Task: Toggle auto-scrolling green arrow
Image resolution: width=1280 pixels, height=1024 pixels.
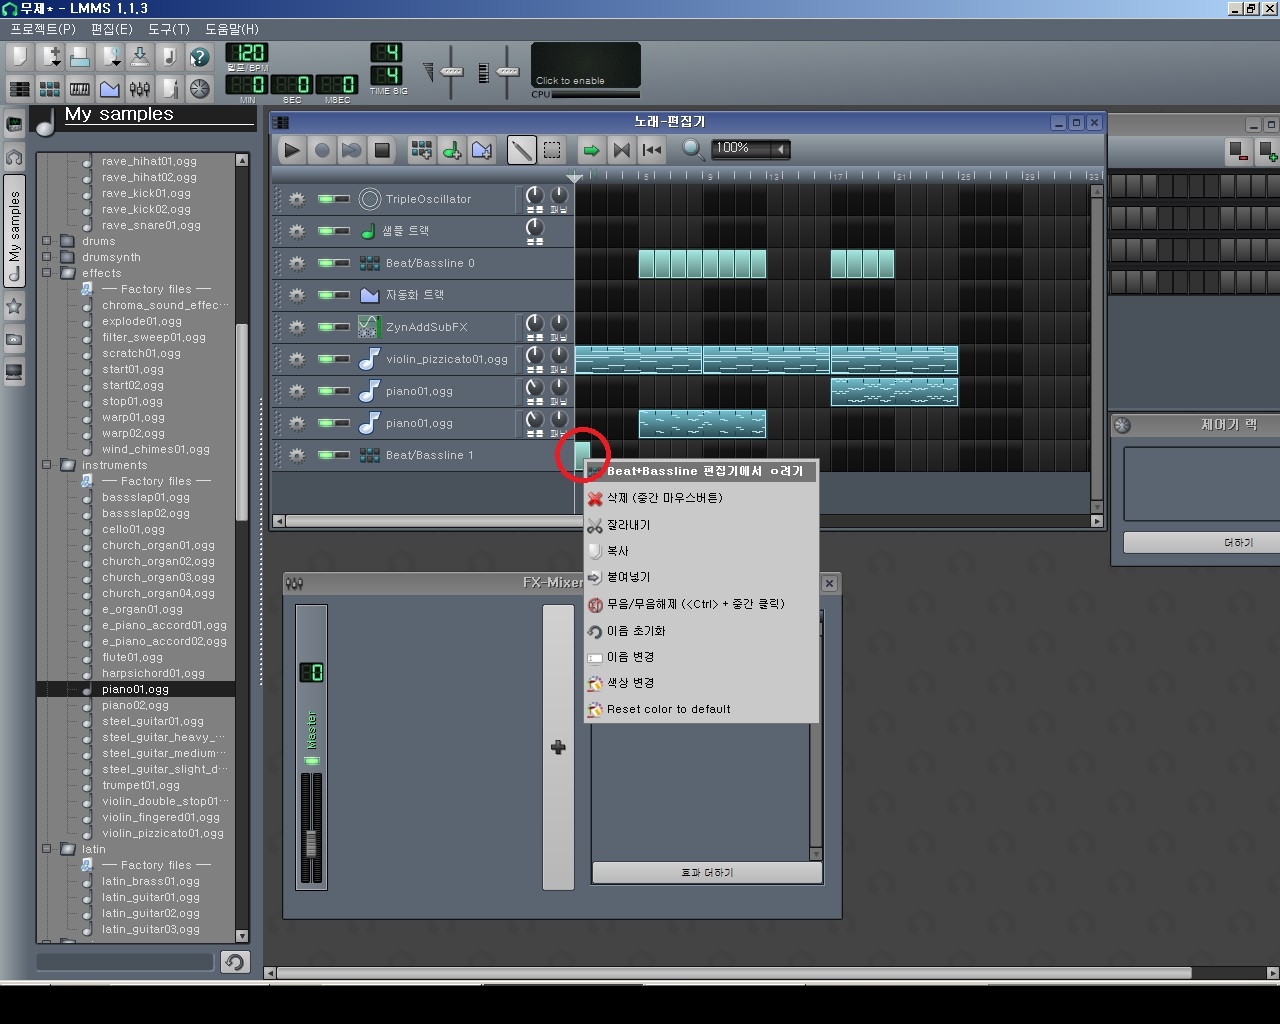Action: (591, 150)
